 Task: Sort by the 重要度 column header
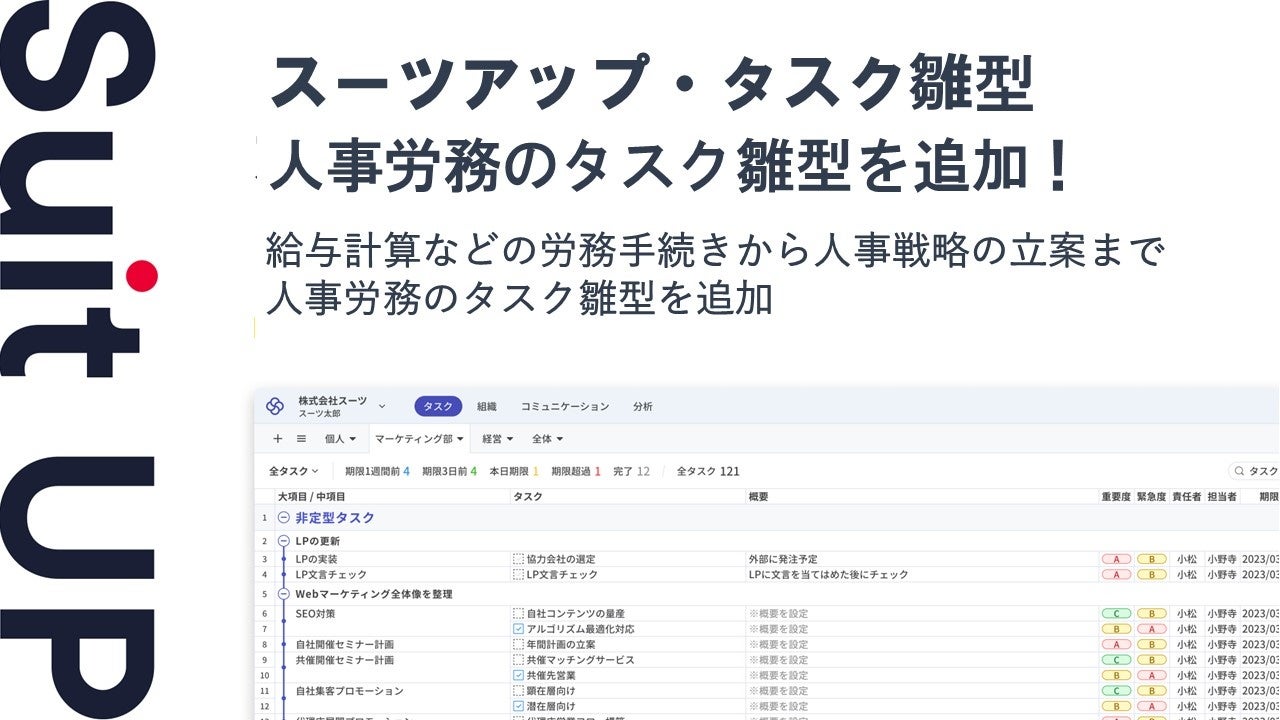1116,497
